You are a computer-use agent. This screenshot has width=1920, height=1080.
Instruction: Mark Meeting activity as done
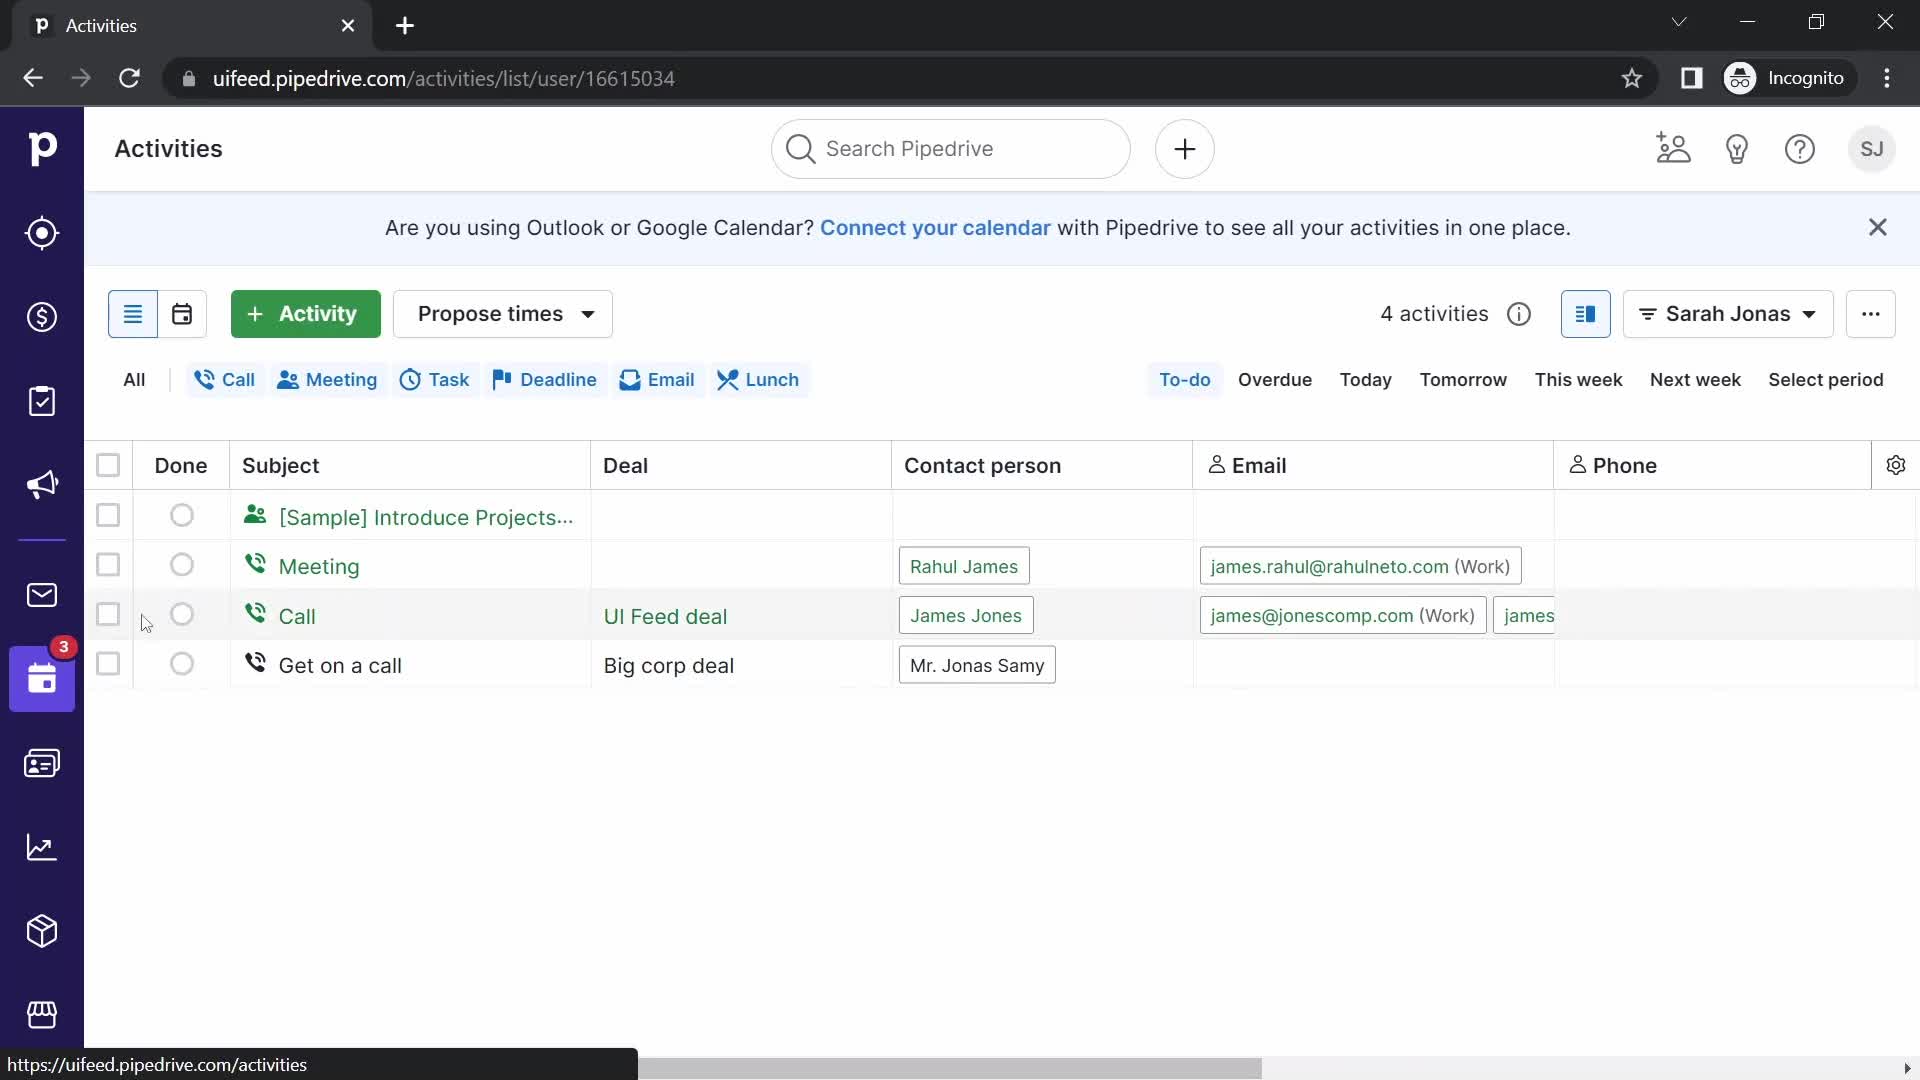pyautogui.click(x=181, y=565)
